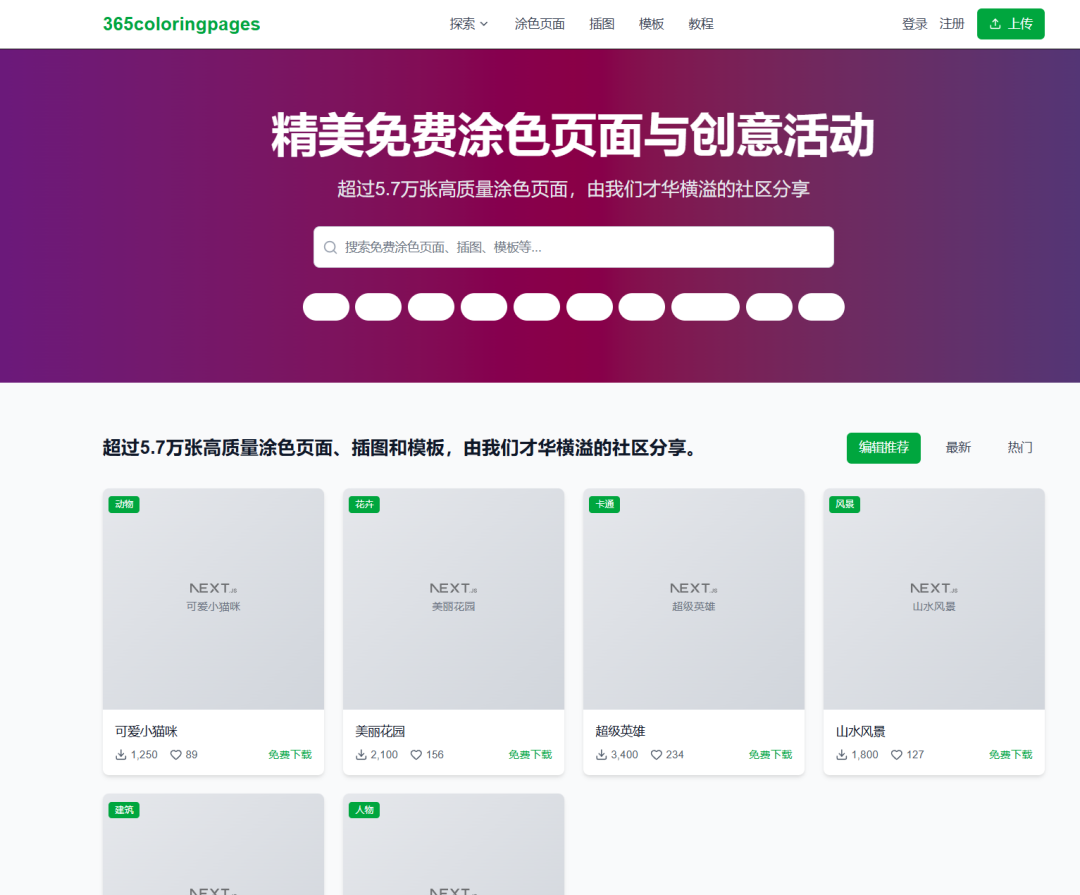Viewport: 1080px width, 895px height.
Task: Click the upload icon on the 上传 button
Action: tap(996, 23)
